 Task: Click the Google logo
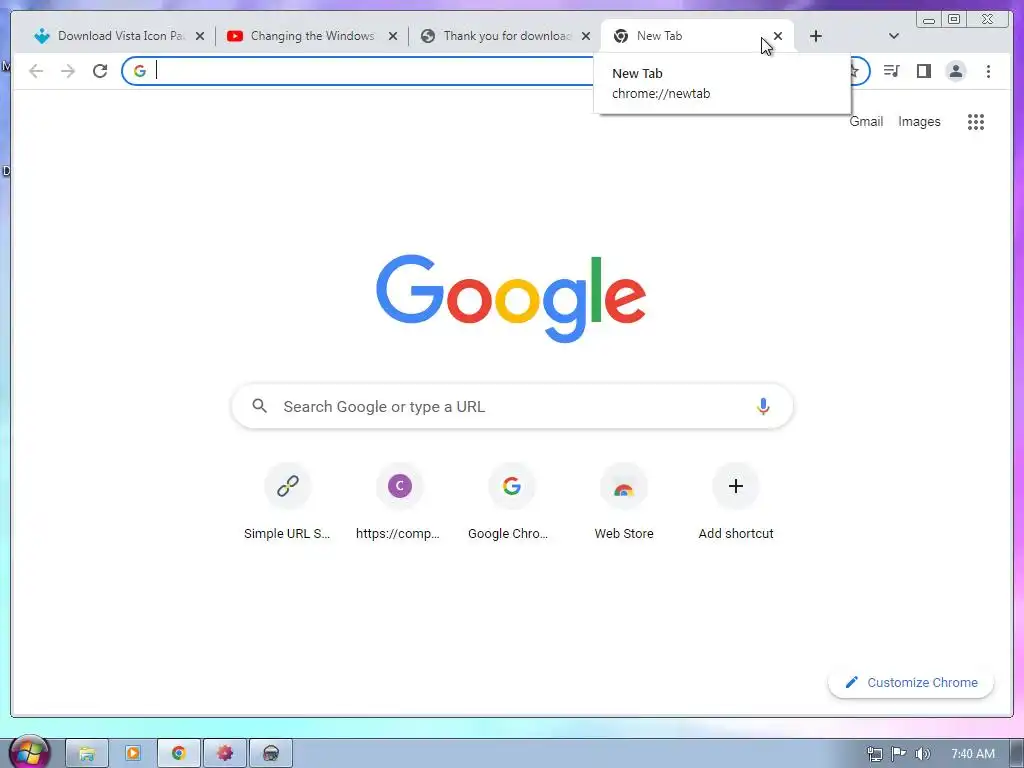(511, 298)
